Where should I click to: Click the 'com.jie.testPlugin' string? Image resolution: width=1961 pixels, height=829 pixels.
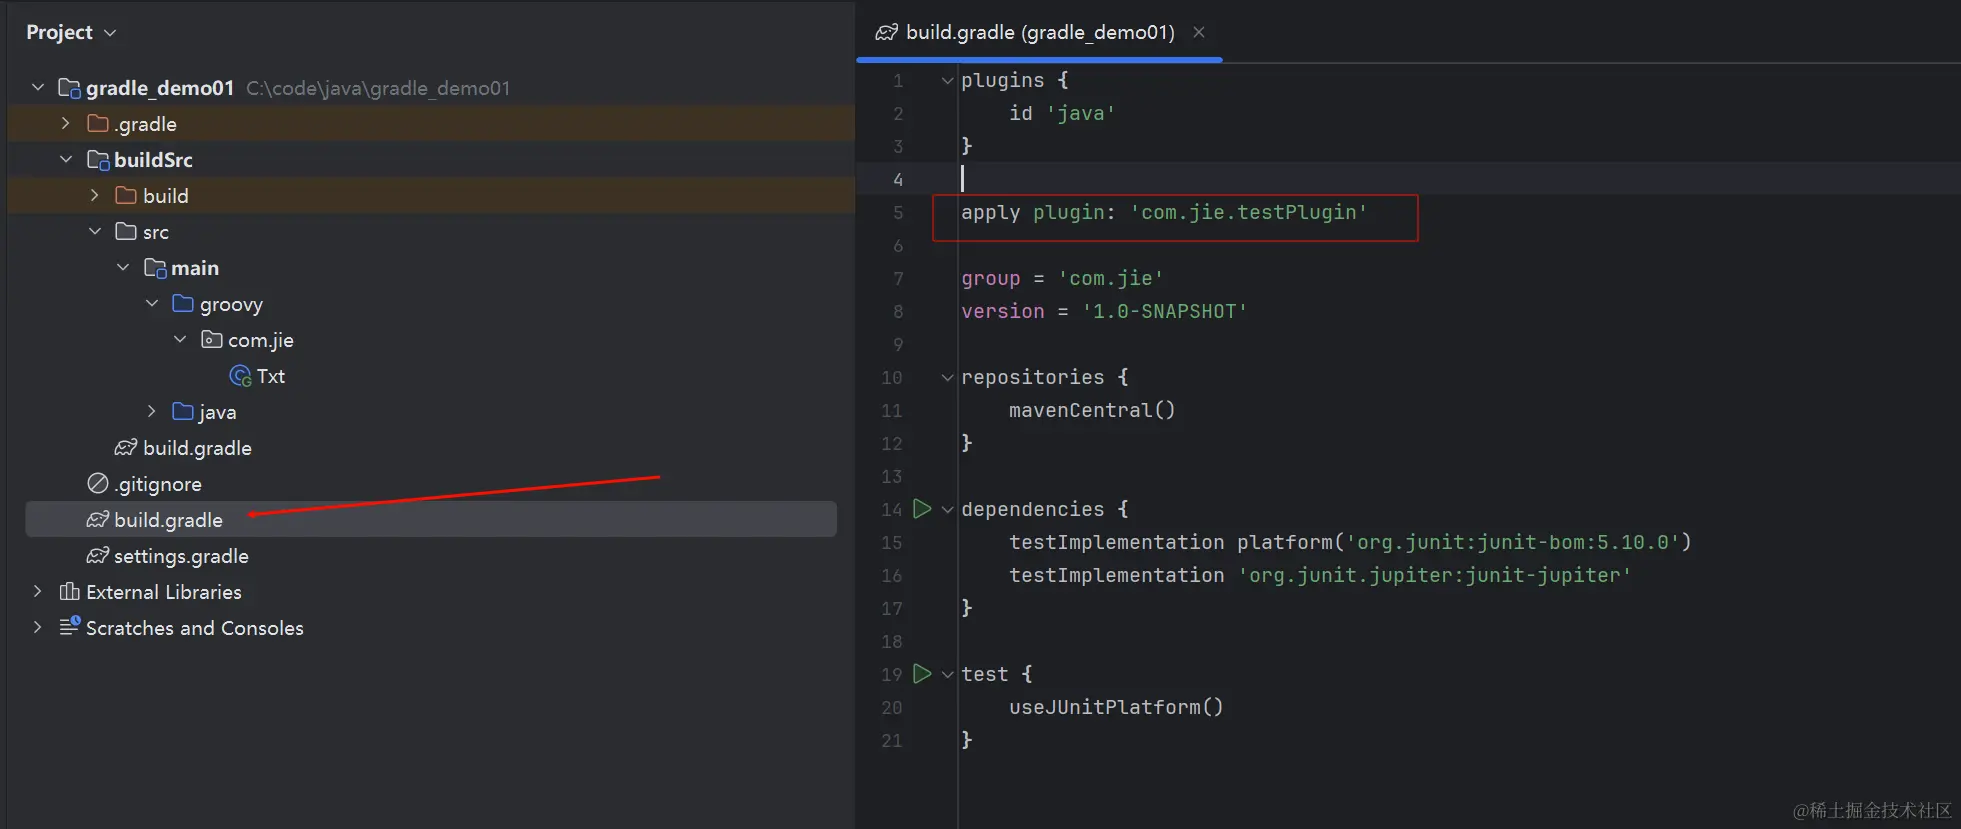[x=1248, y=213]
